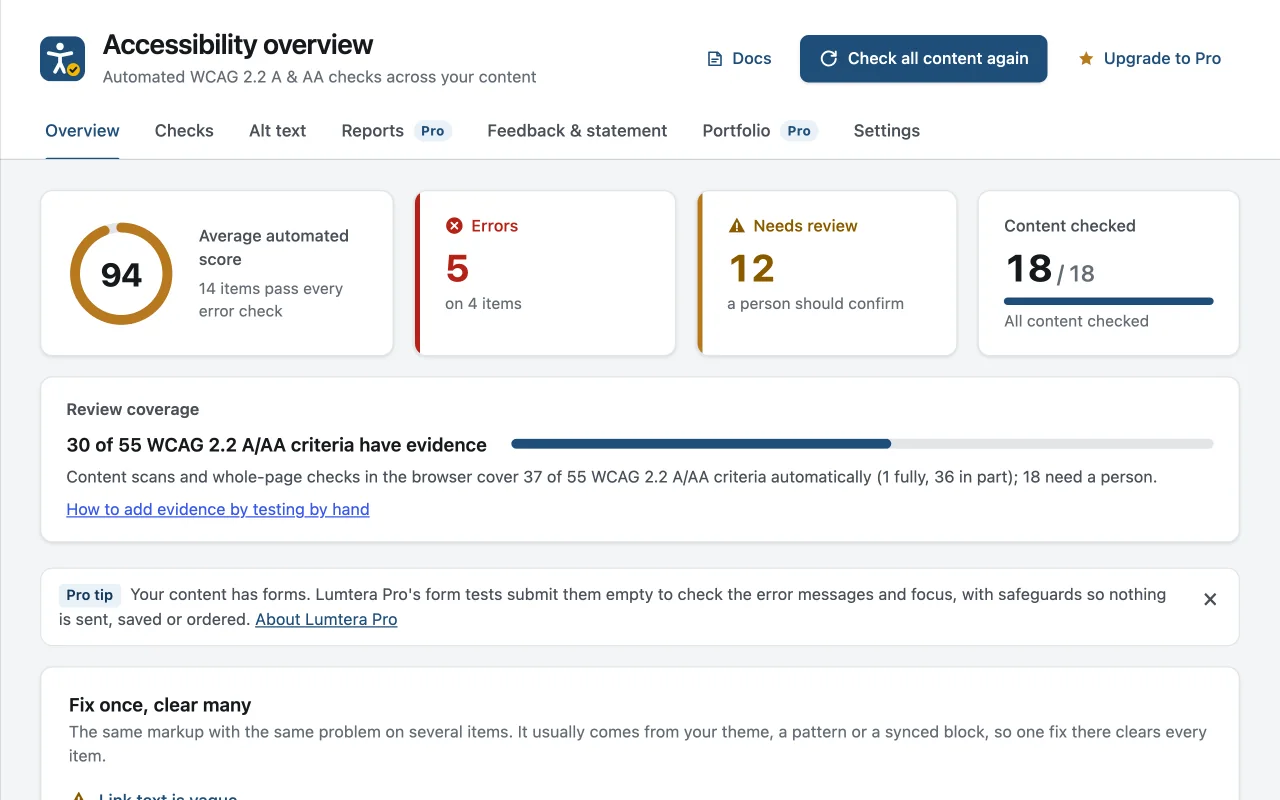Follow the About Lumtera Pro link
This screenshot has width=1280, height=800.
(x=326, y=619)
